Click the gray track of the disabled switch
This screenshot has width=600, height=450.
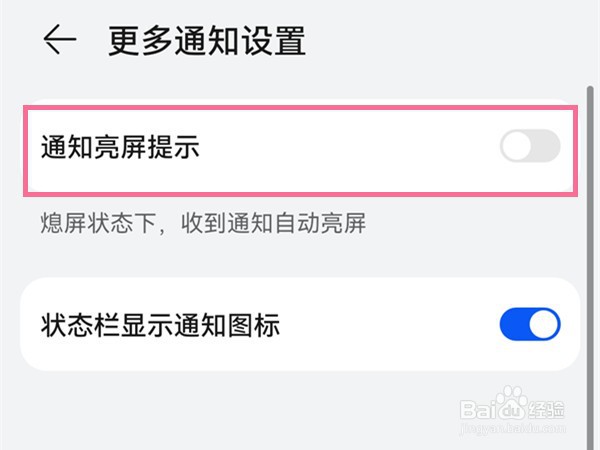tap(547, 148)
